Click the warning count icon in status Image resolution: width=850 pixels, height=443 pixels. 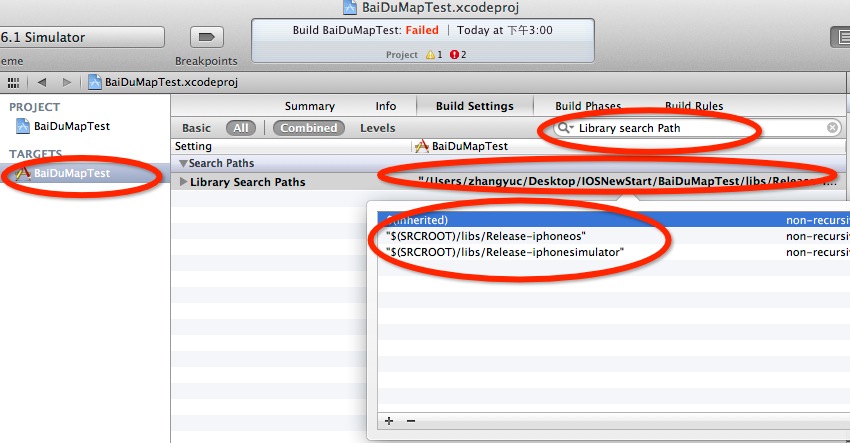[x=430, y=55]
